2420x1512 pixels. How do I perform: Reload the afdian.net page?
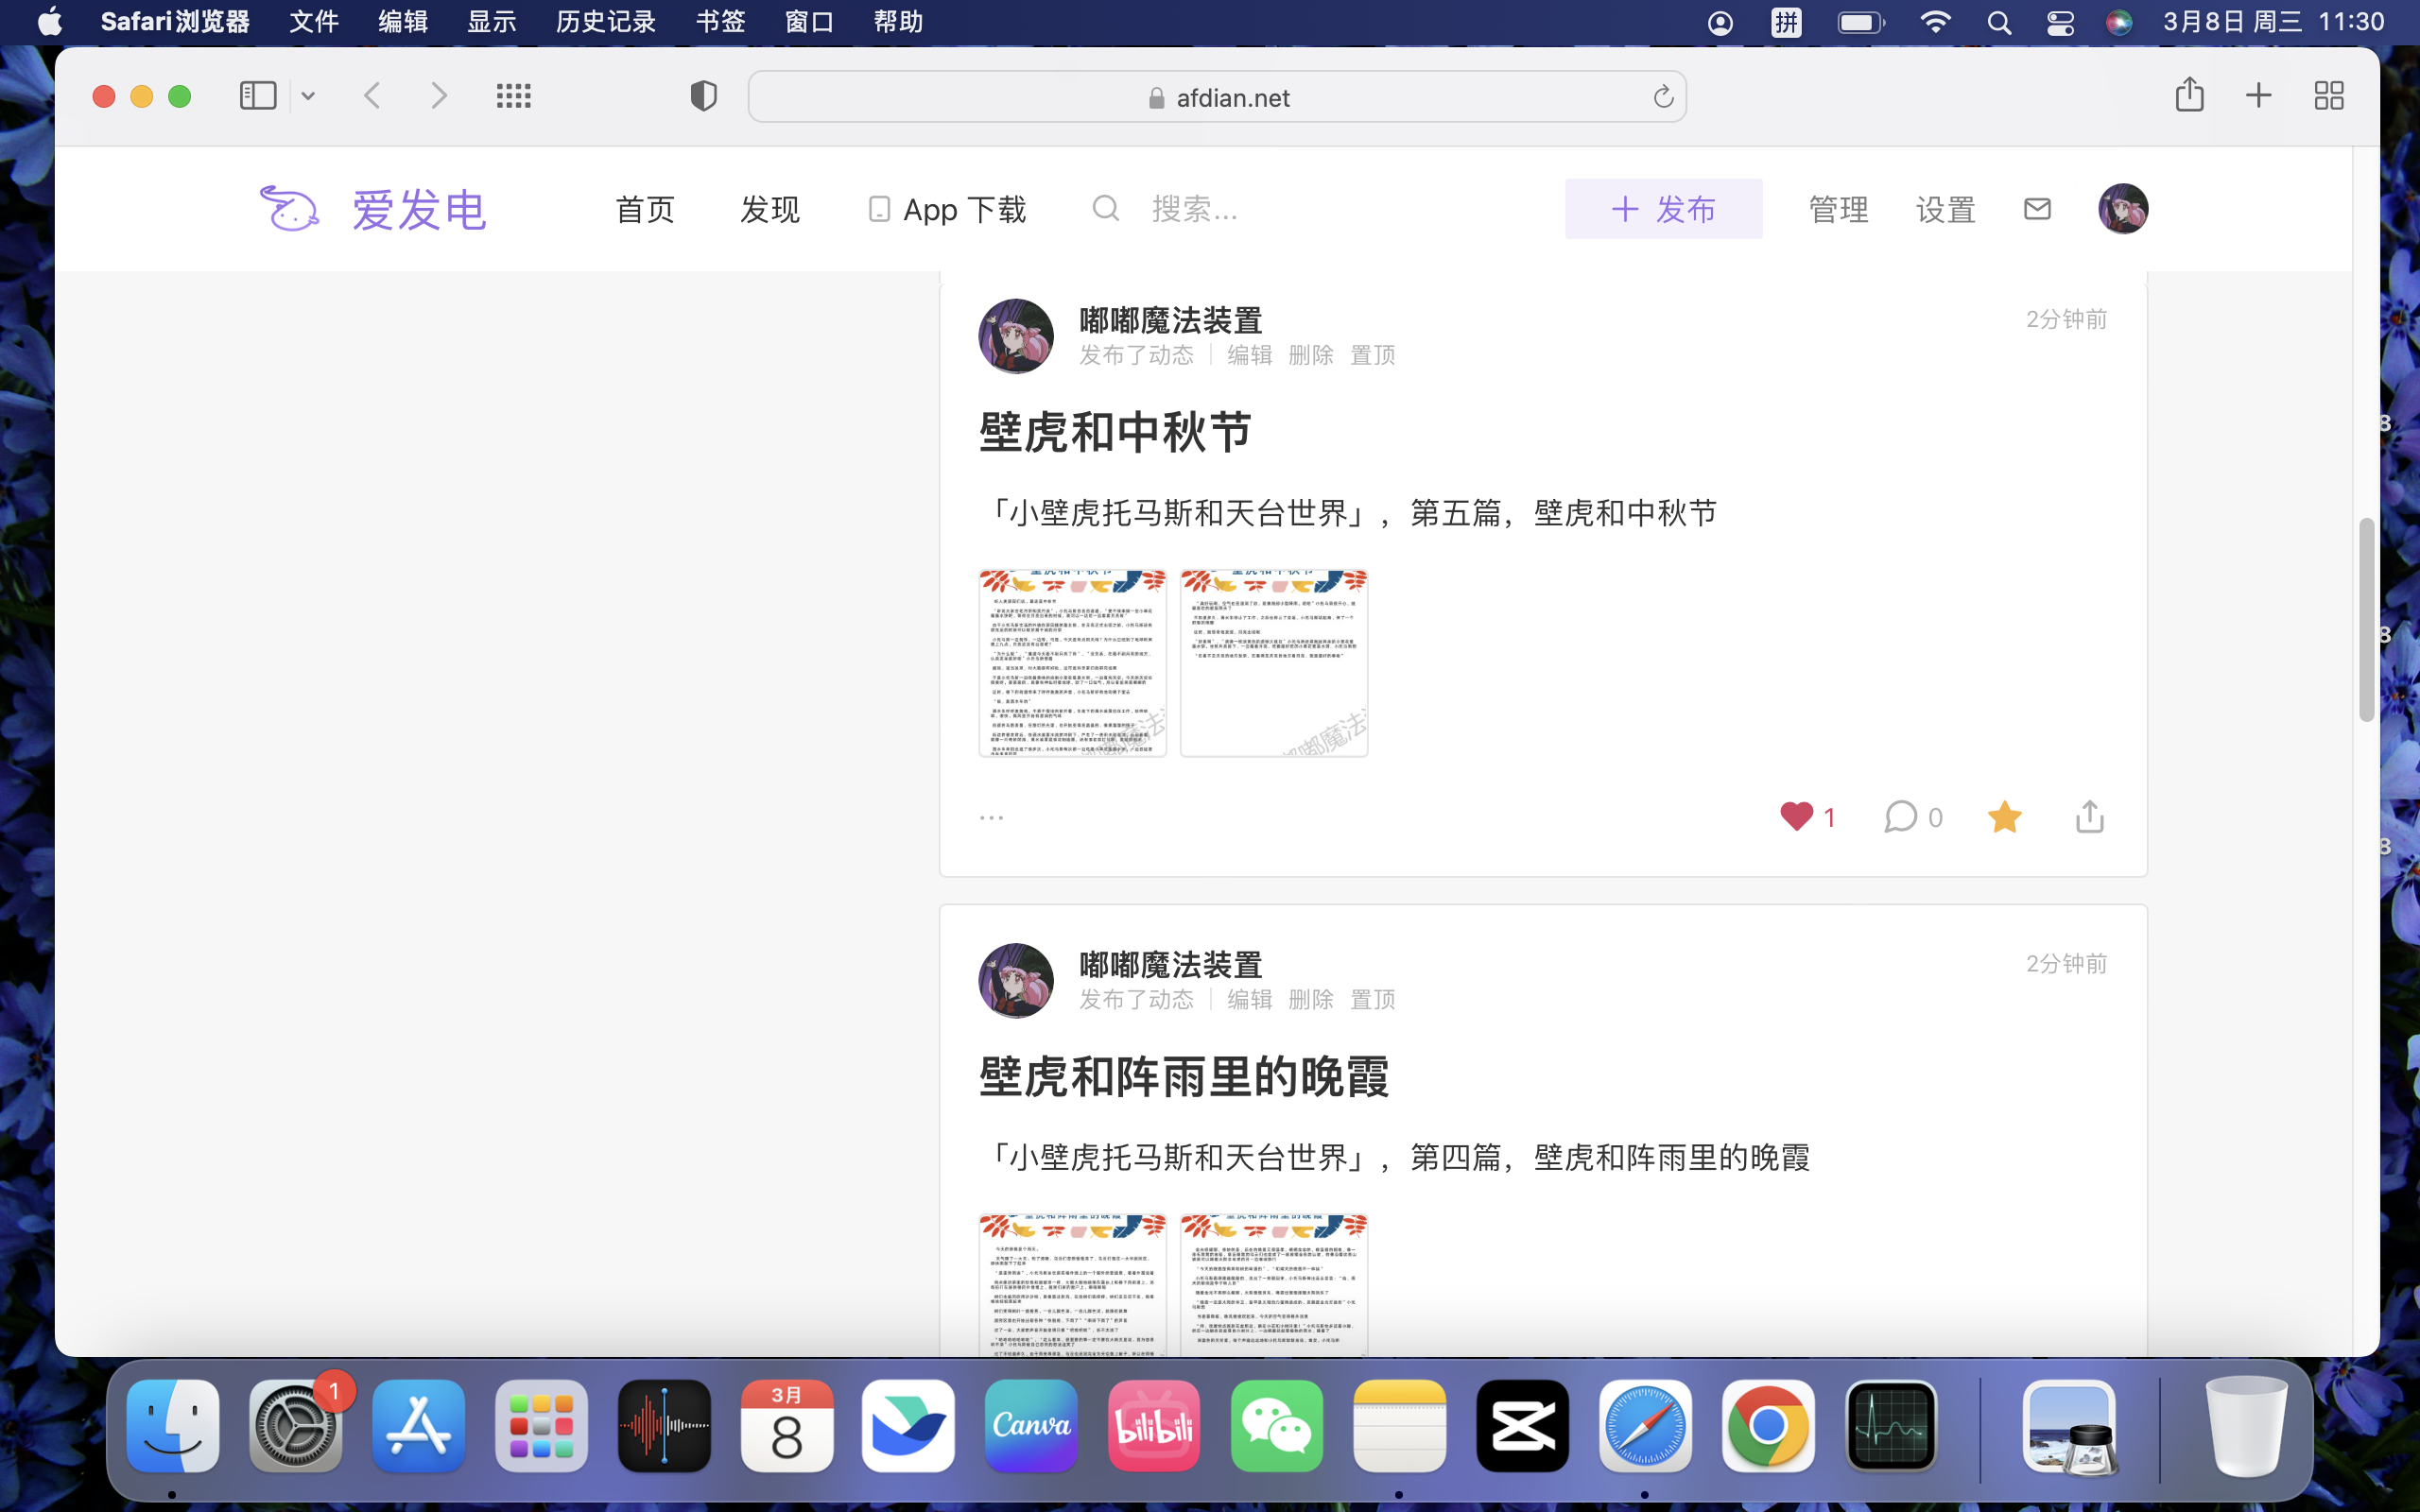tap(1662, 97)
